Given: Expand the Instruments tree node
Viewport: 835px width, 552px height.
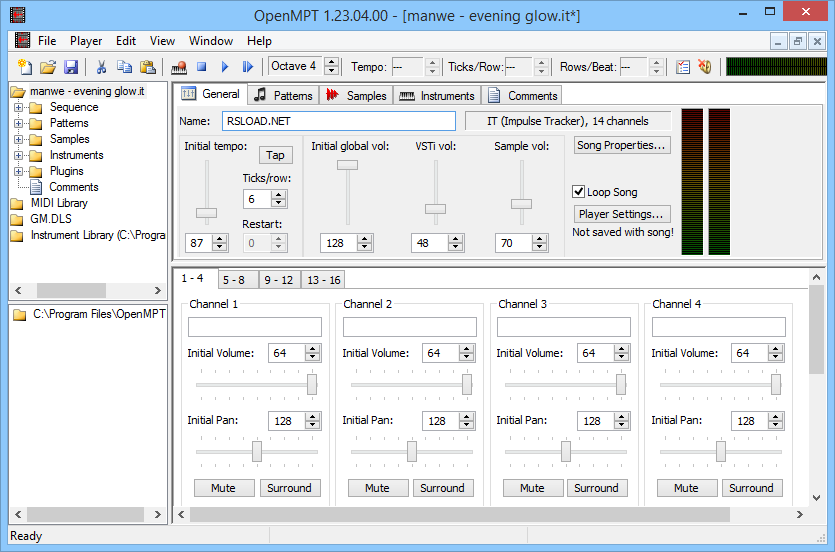Looking at the screenshot, I should 19,155.
